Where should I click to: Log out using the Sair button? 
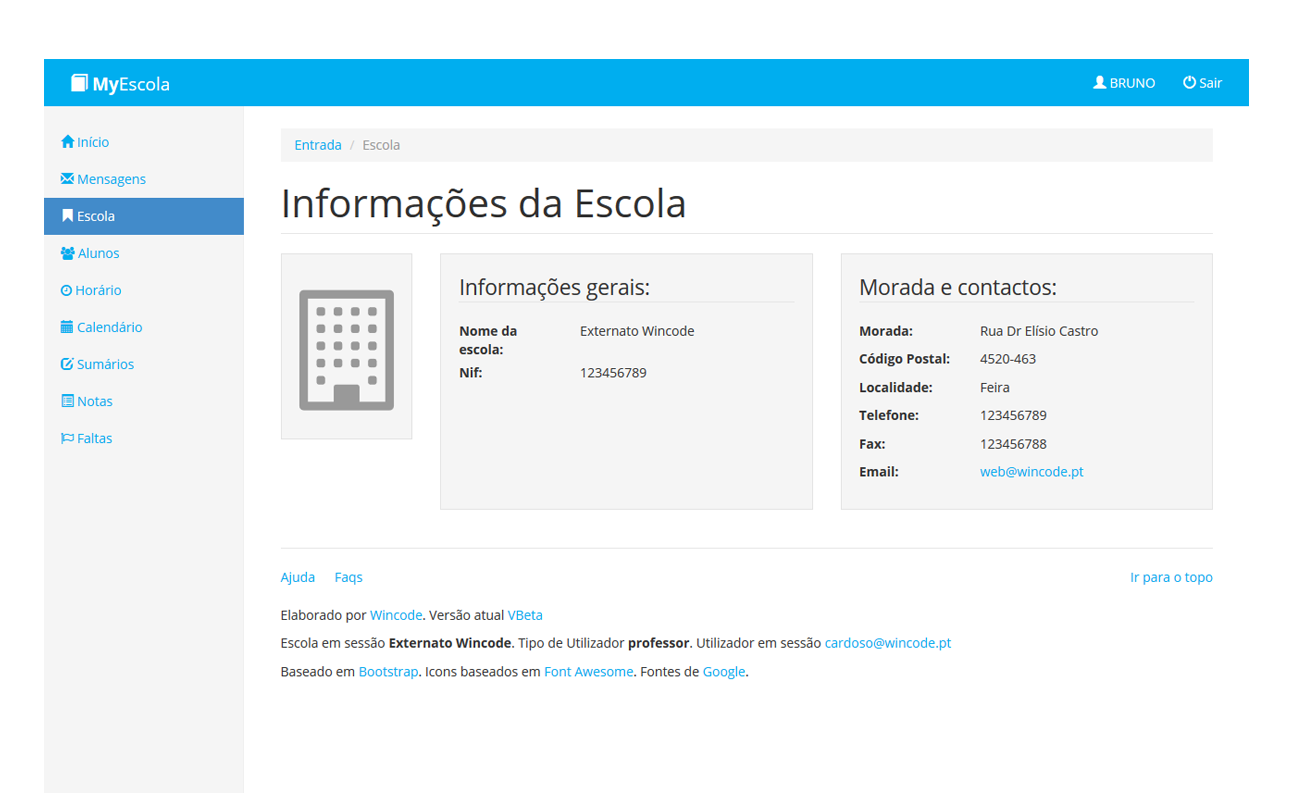click(x=1202, y=83)
